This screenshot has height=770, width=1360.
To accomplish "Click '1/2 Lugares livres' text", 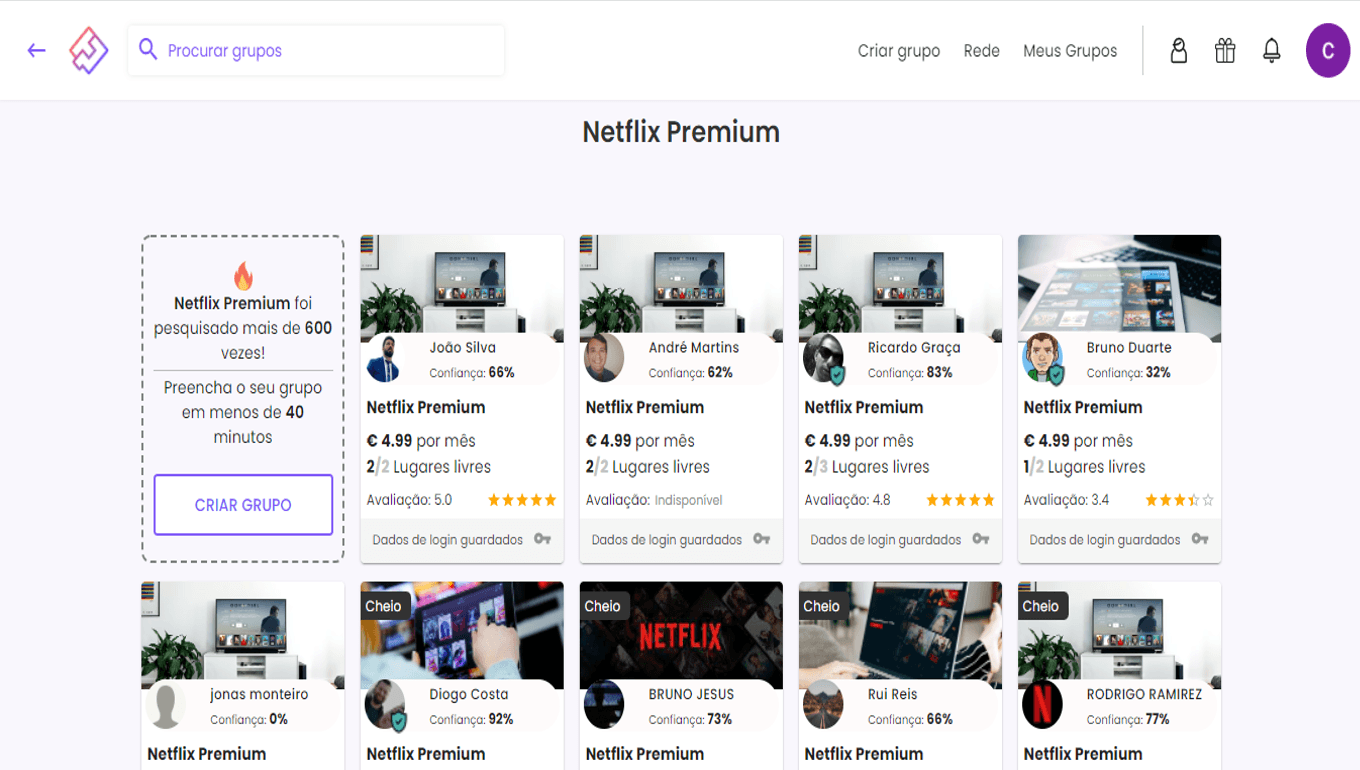I will pyautogui.click(x=1085, y=467).
